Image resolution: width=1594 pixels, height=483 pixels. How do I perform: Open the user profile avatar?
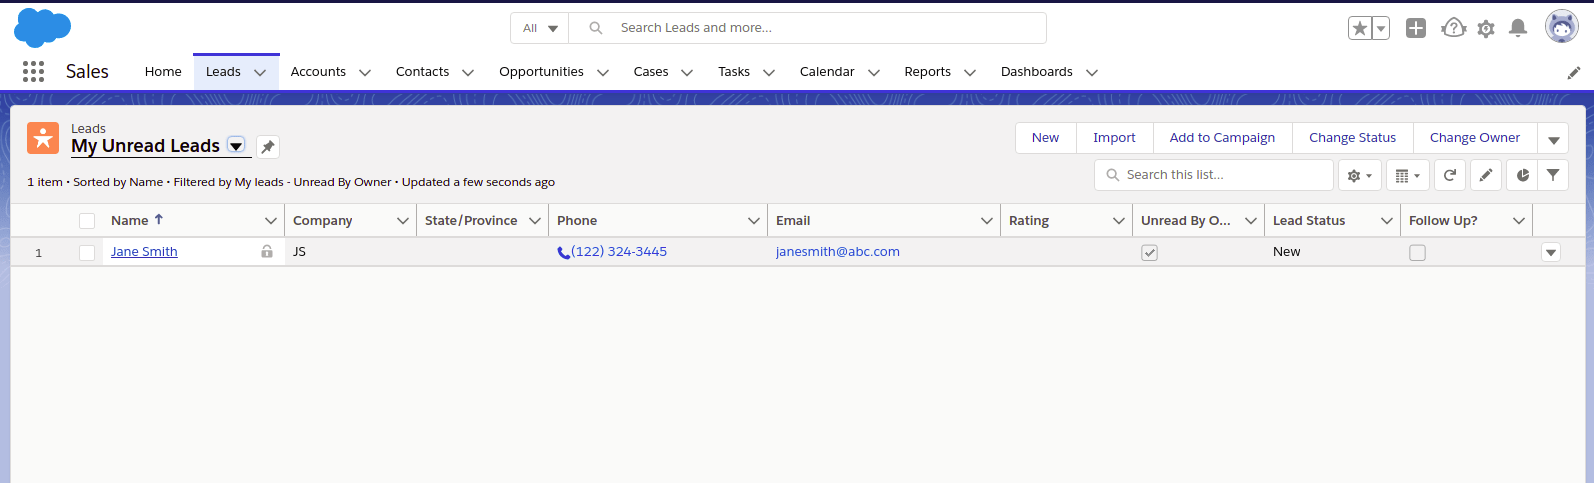(1561, 27)
